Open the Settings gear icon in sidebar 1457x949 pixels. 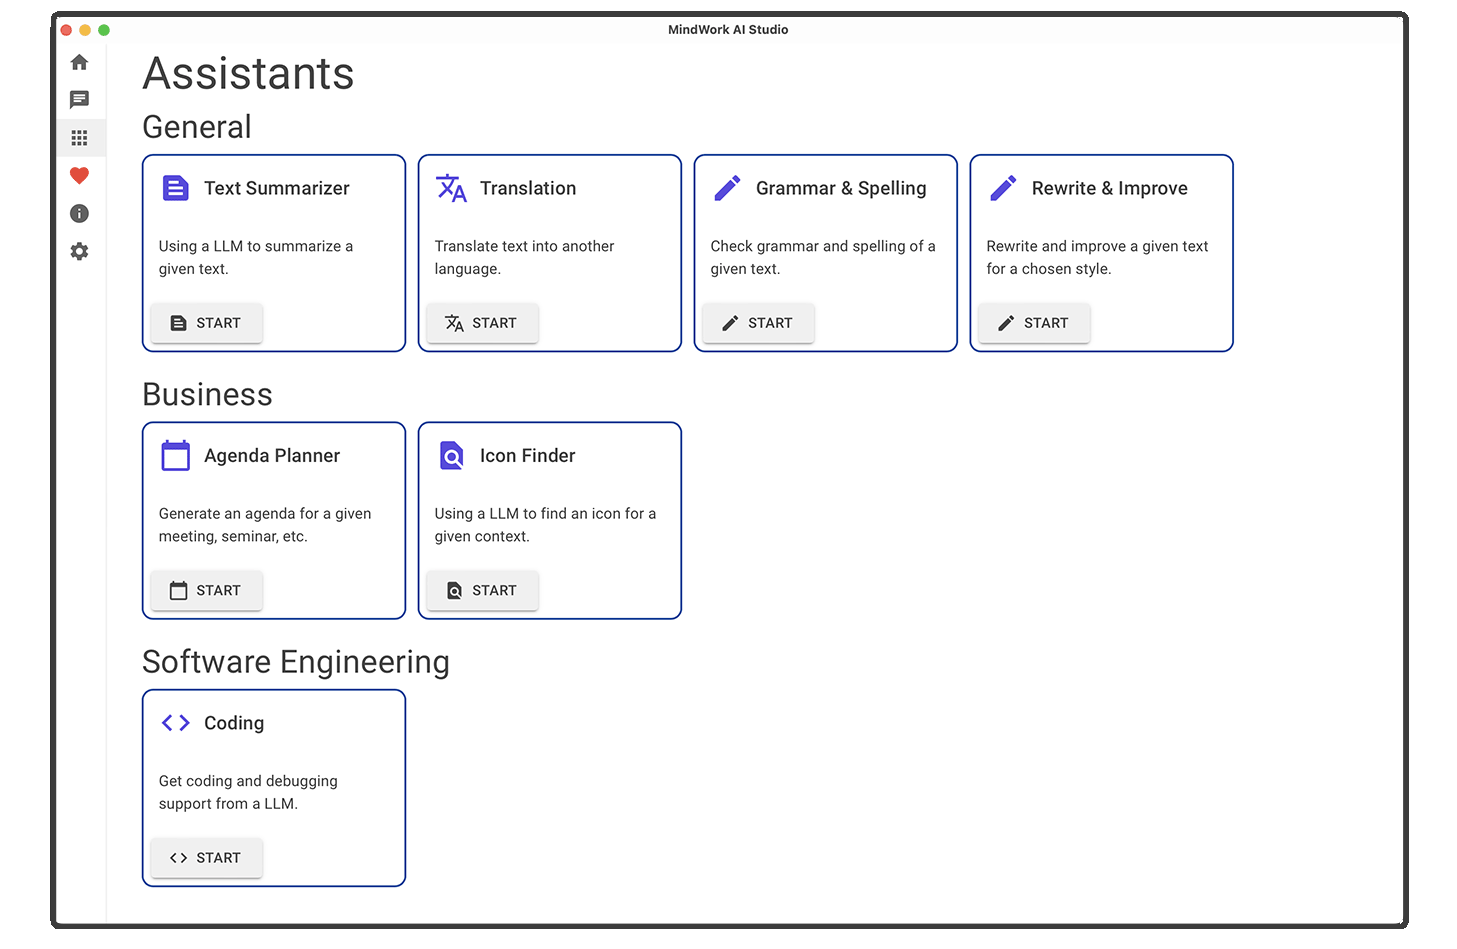pyautogui.click(x=79, y=251)
